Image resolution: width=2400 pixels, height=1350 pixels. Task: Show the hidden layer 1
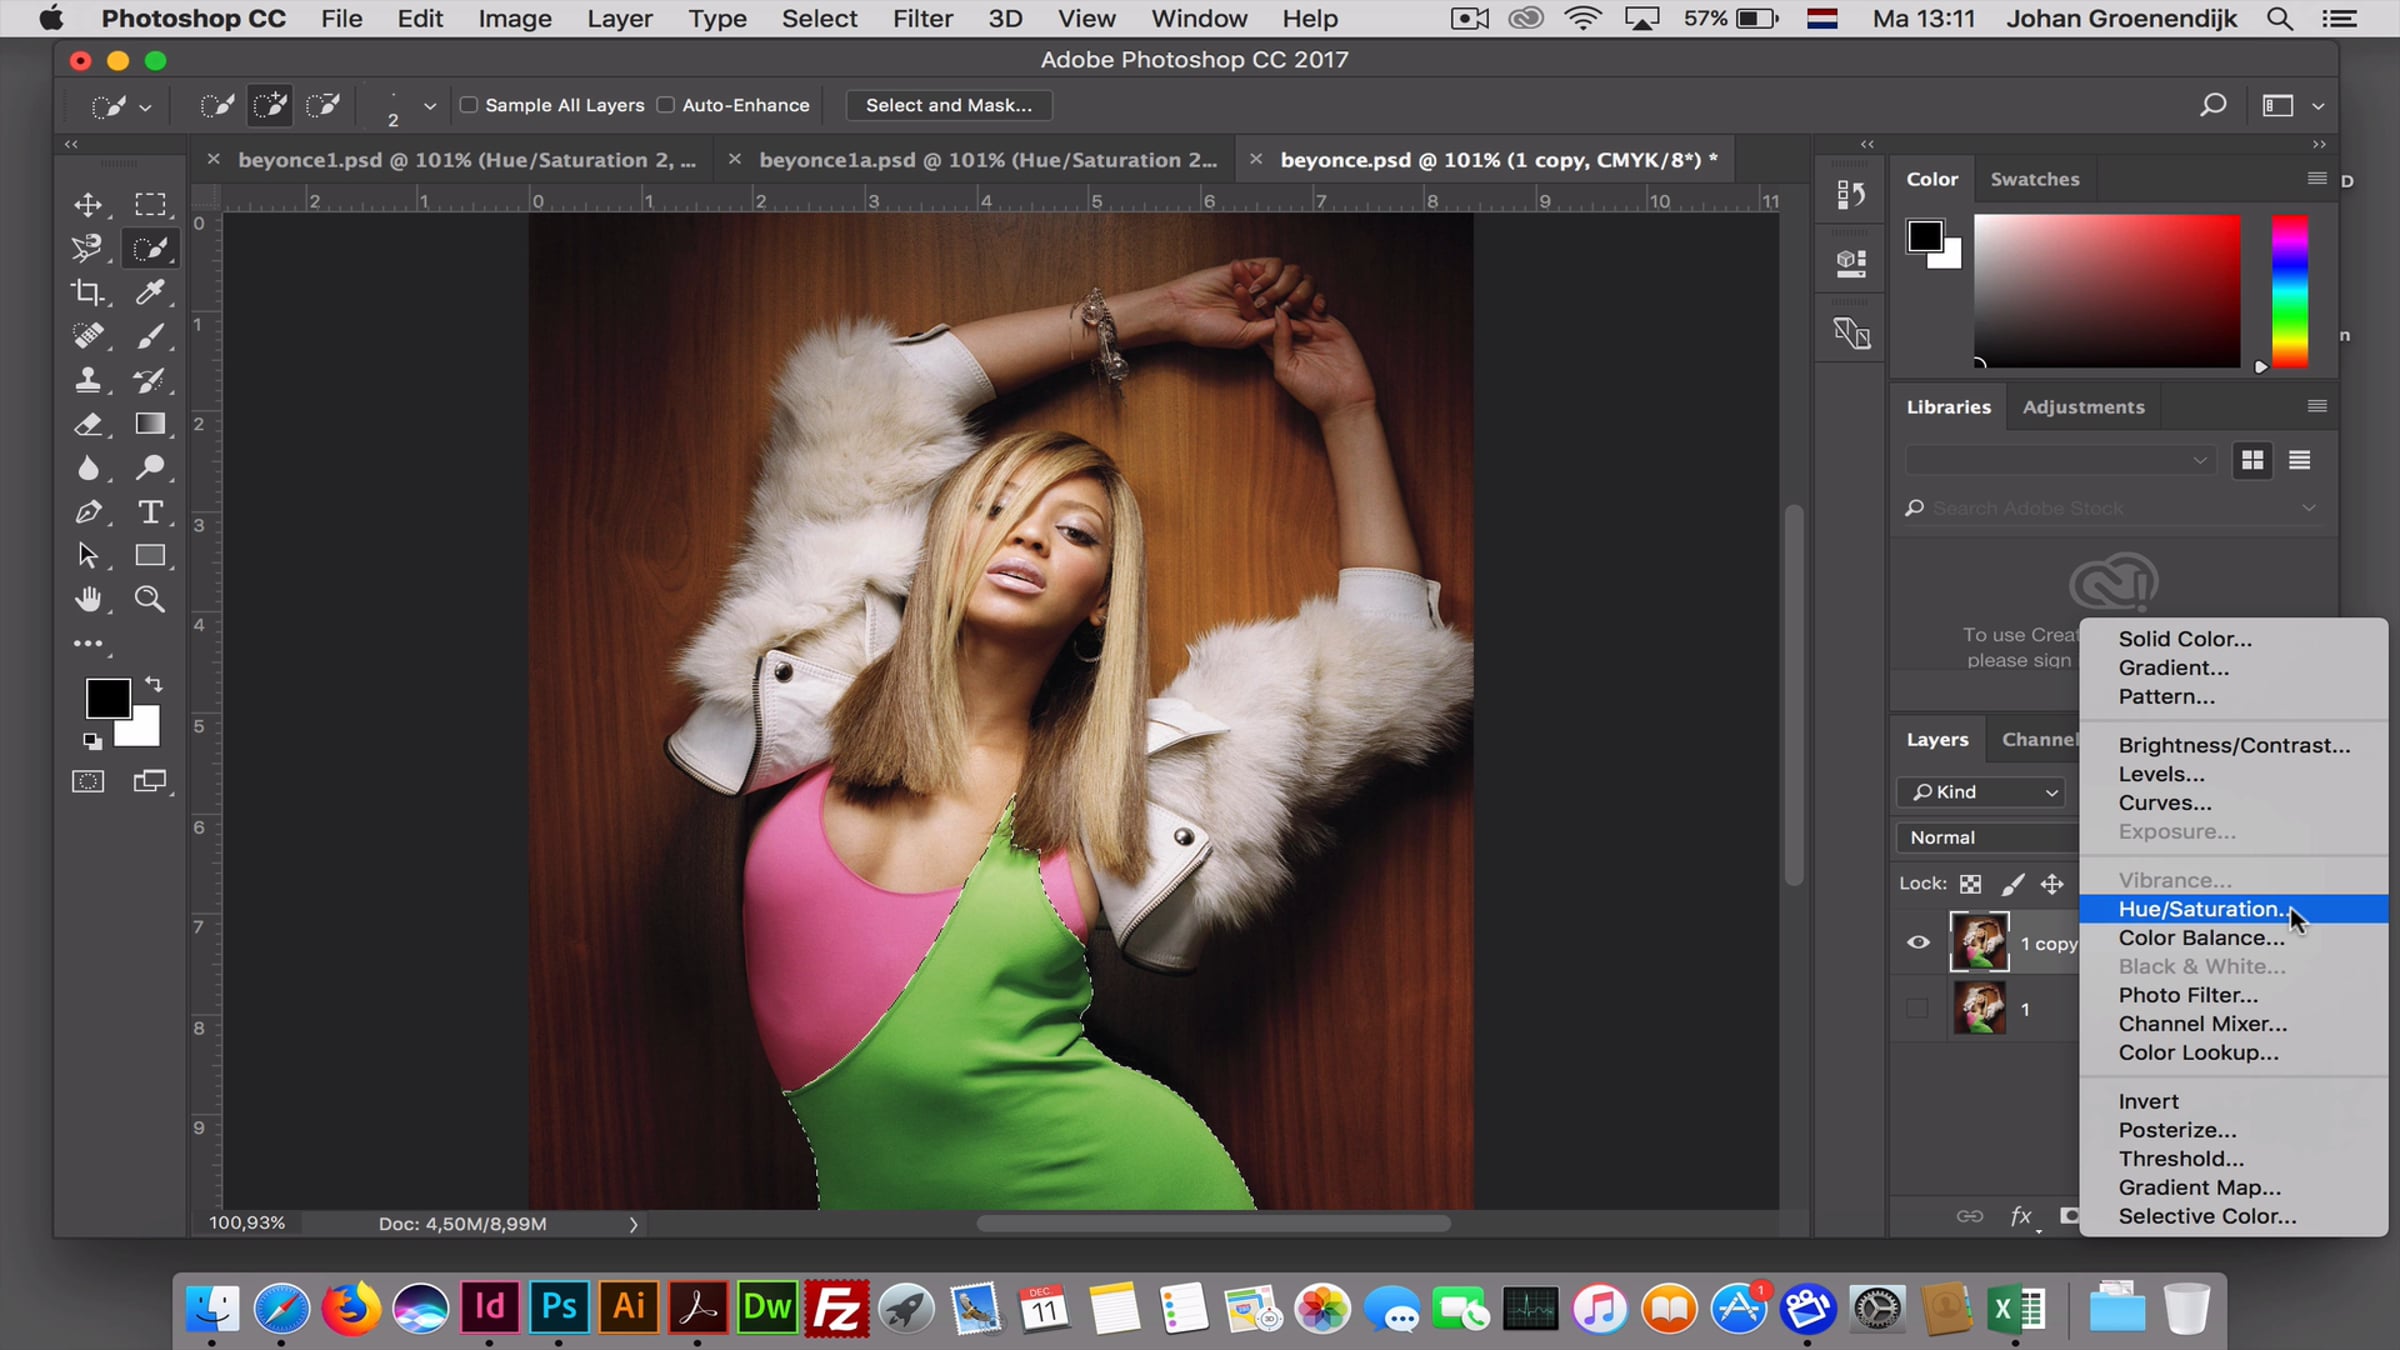coord(1917,1008)
